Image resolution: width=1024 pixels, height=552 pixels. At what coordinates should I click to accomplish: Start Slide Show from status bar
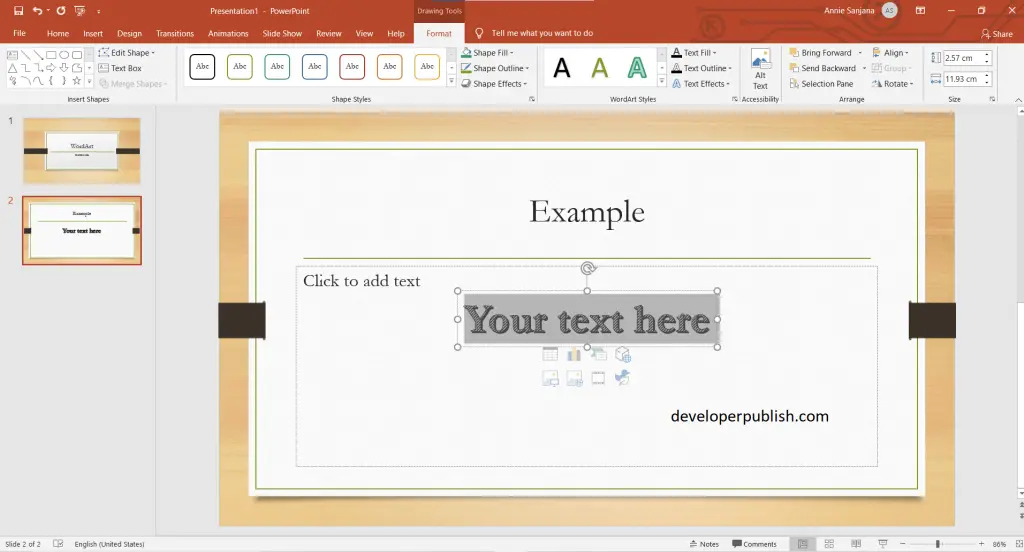click(882, 544)
